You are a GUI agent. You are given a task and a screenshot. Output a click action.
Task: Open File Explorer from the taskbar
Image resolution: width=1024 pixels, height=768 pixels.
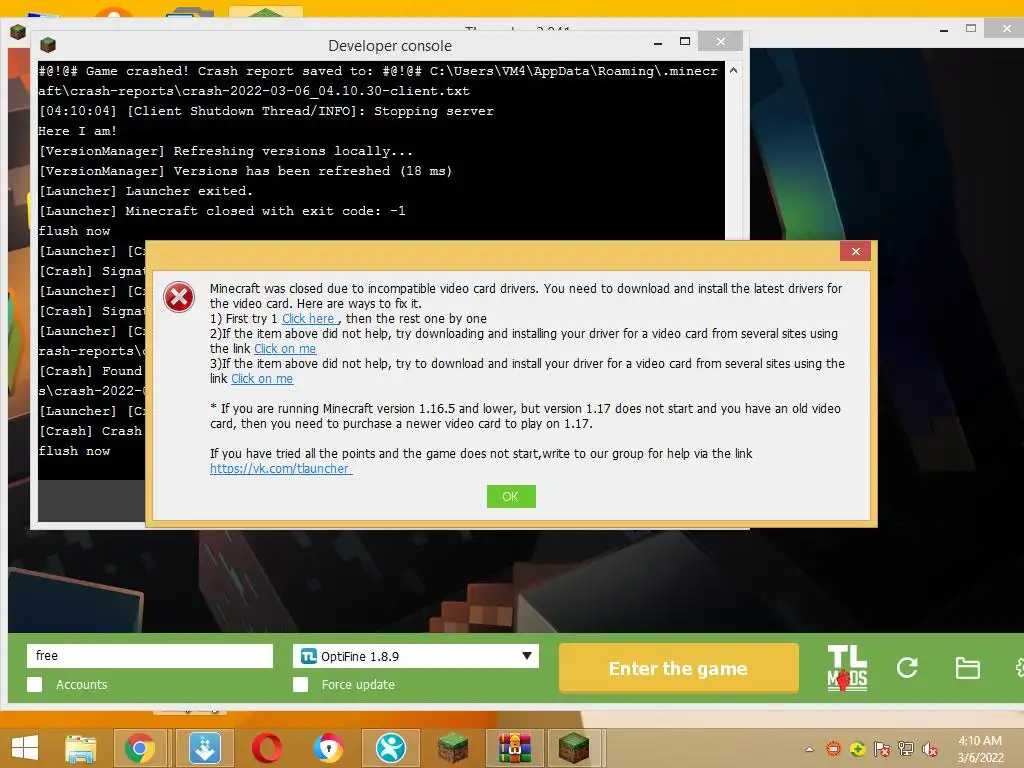(80, 748)
